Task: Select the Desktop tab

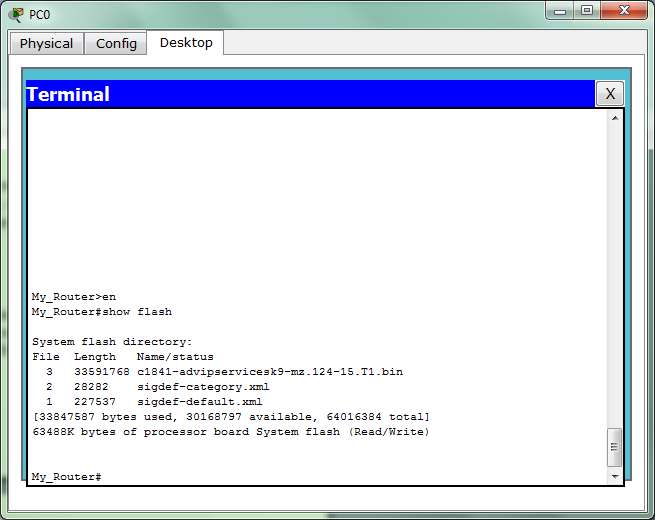Action: tap(186, 43)
